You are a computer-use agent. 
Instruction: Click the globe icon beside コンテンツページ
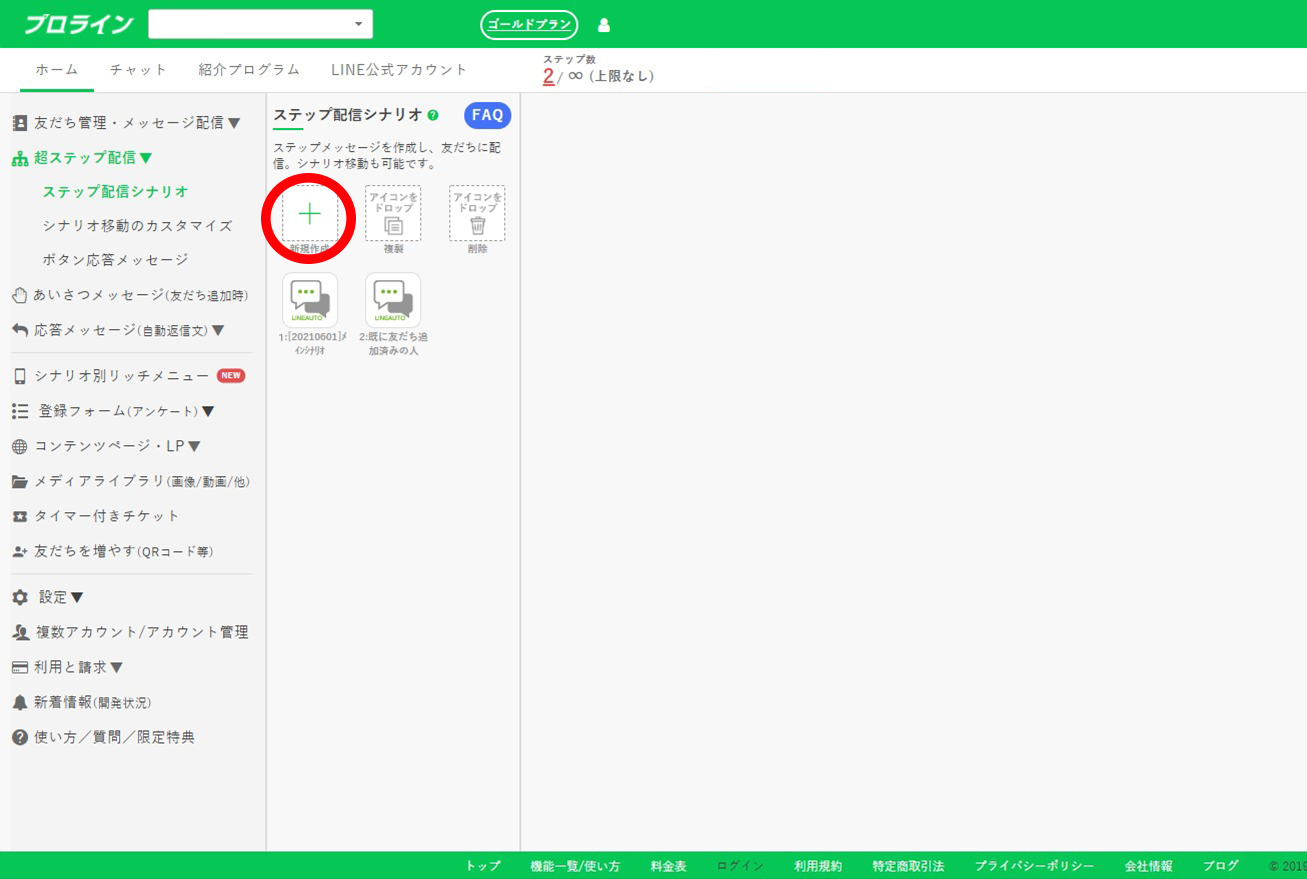[20, 447]
